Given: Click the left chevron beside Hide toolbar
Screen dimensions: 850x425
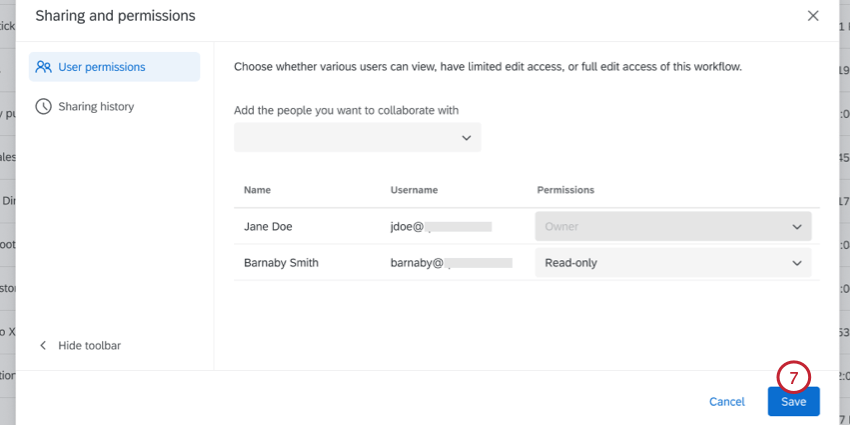Looking at the screenshot, I should pyautogui.click(x=43, y=345).
